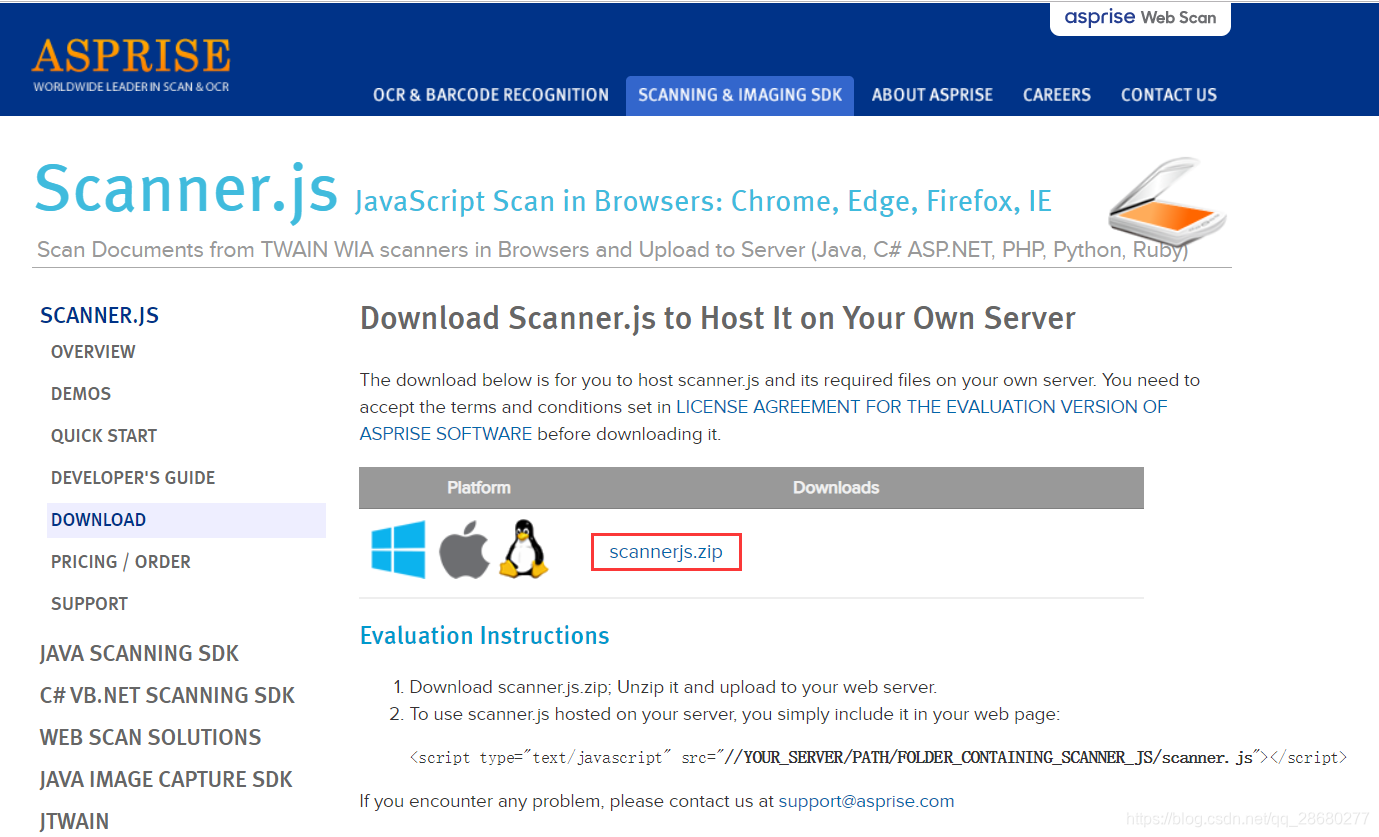Expand the JTWAIN sidebar section

[x=74, y=822]
